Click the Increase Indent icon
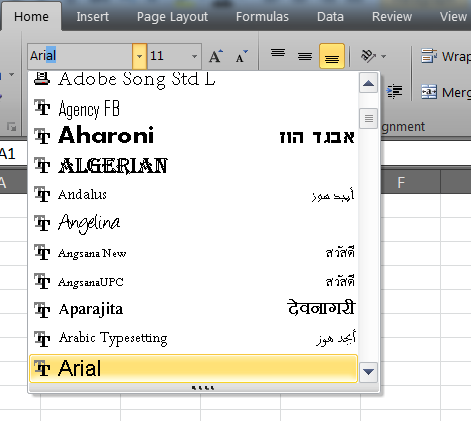 [x=395, y=92]
